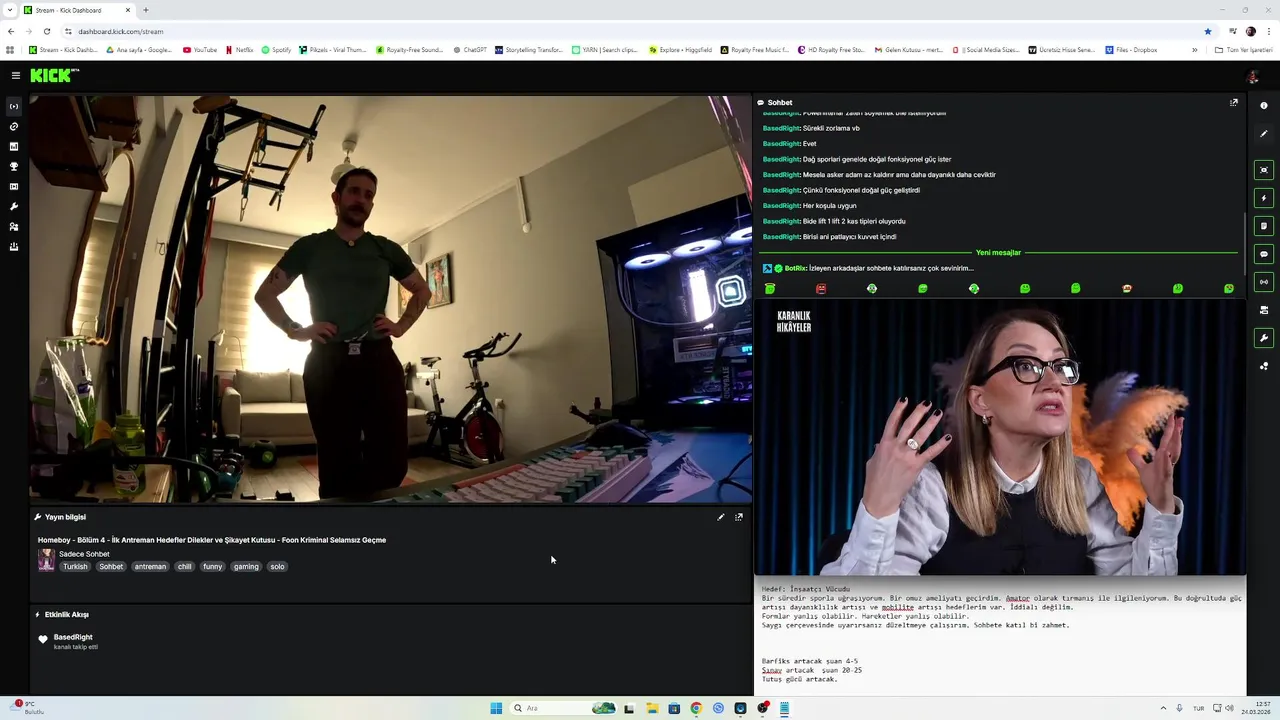Show hidden system tray icons

(1163, 708)
